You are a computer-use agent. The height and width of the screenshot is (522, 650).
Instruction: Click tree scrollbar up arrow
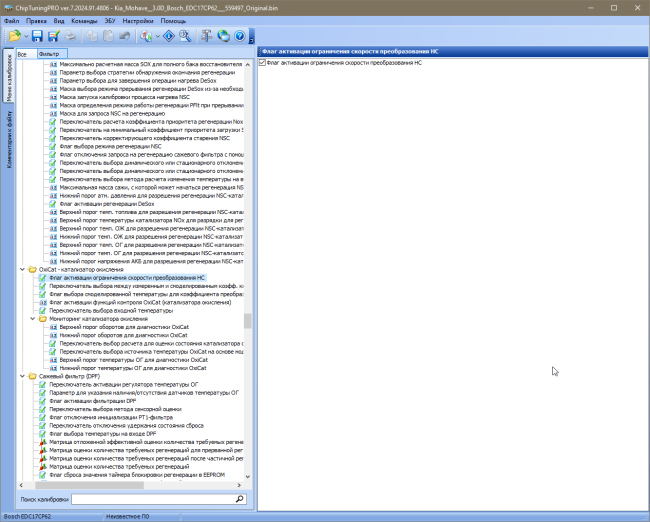(x=248, y=65)
